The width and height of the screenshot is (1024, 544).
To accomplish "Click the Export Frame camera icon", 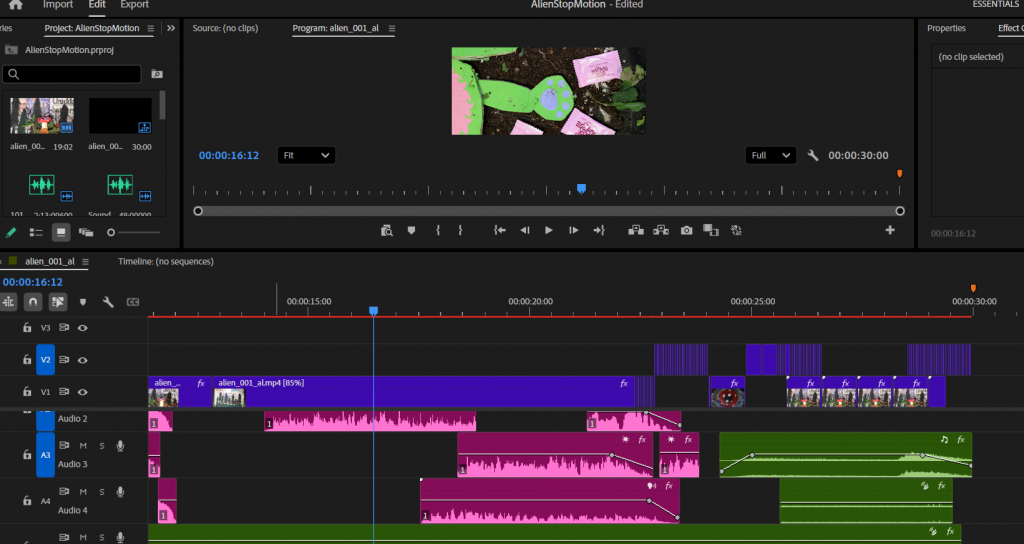I will pos(687,230).
